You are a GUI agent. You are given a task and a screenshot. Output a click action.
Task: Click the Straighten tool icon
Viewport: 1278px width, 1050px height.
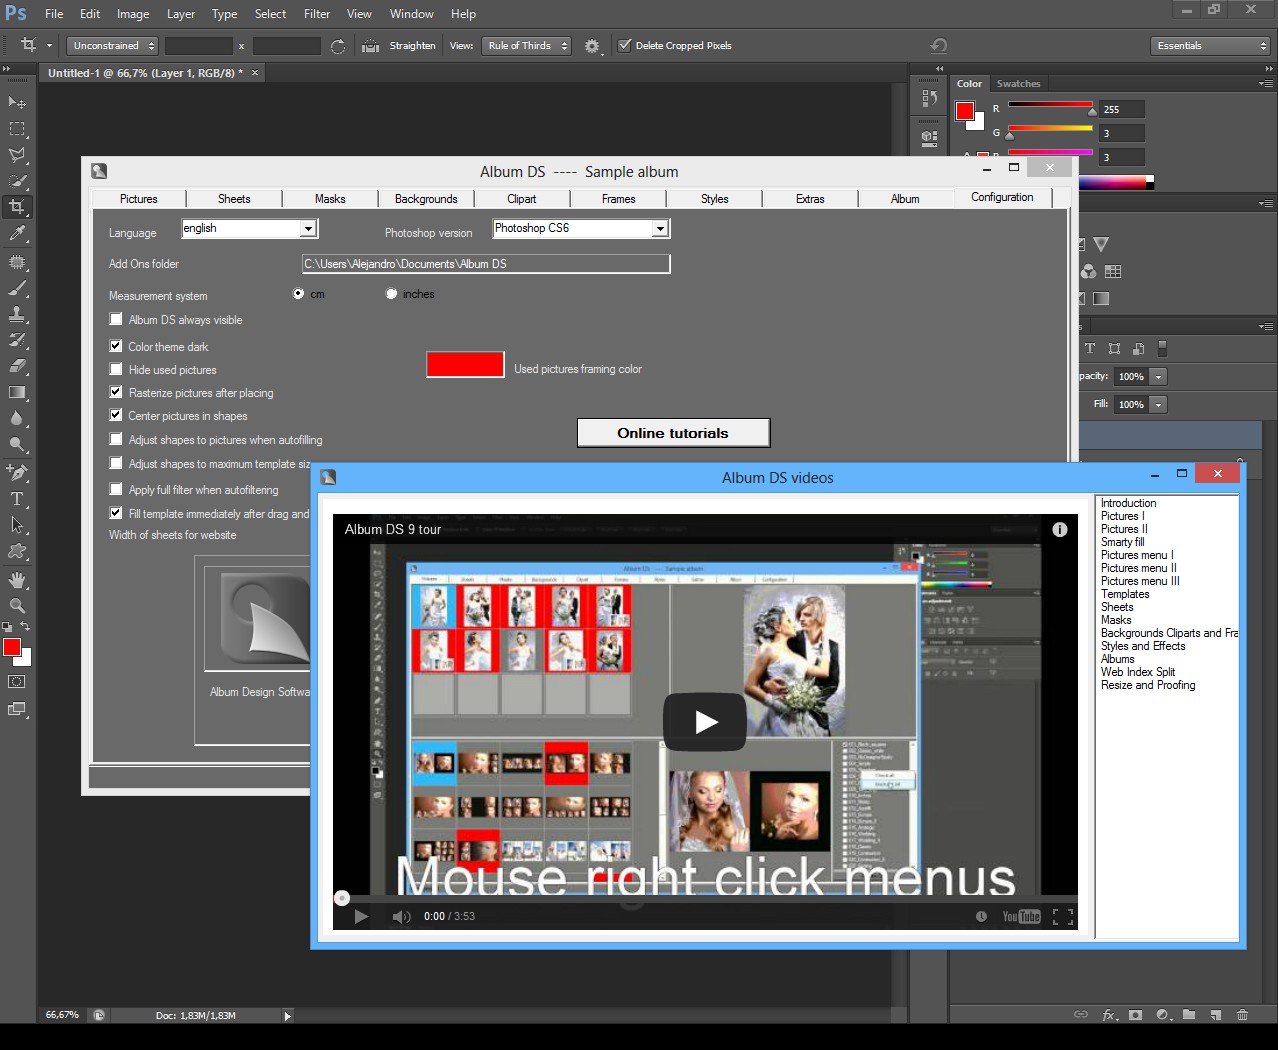point(370,46)
